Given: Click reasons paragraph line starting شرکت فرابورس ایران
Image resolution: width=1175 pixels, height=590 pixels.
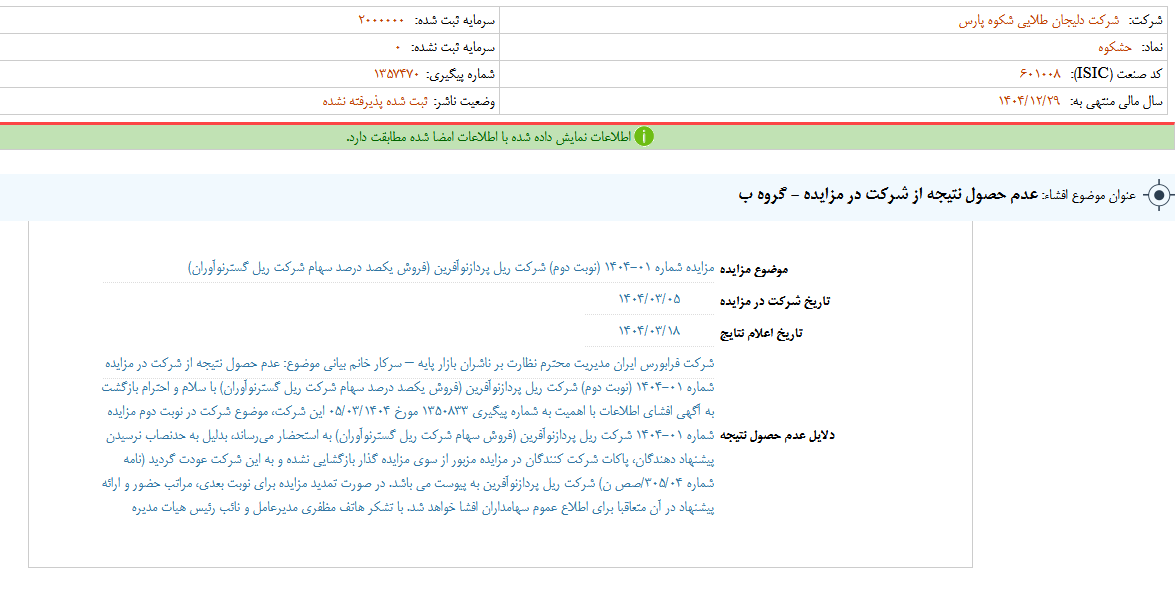Looking at the screenshot, I should click(408, 364).
